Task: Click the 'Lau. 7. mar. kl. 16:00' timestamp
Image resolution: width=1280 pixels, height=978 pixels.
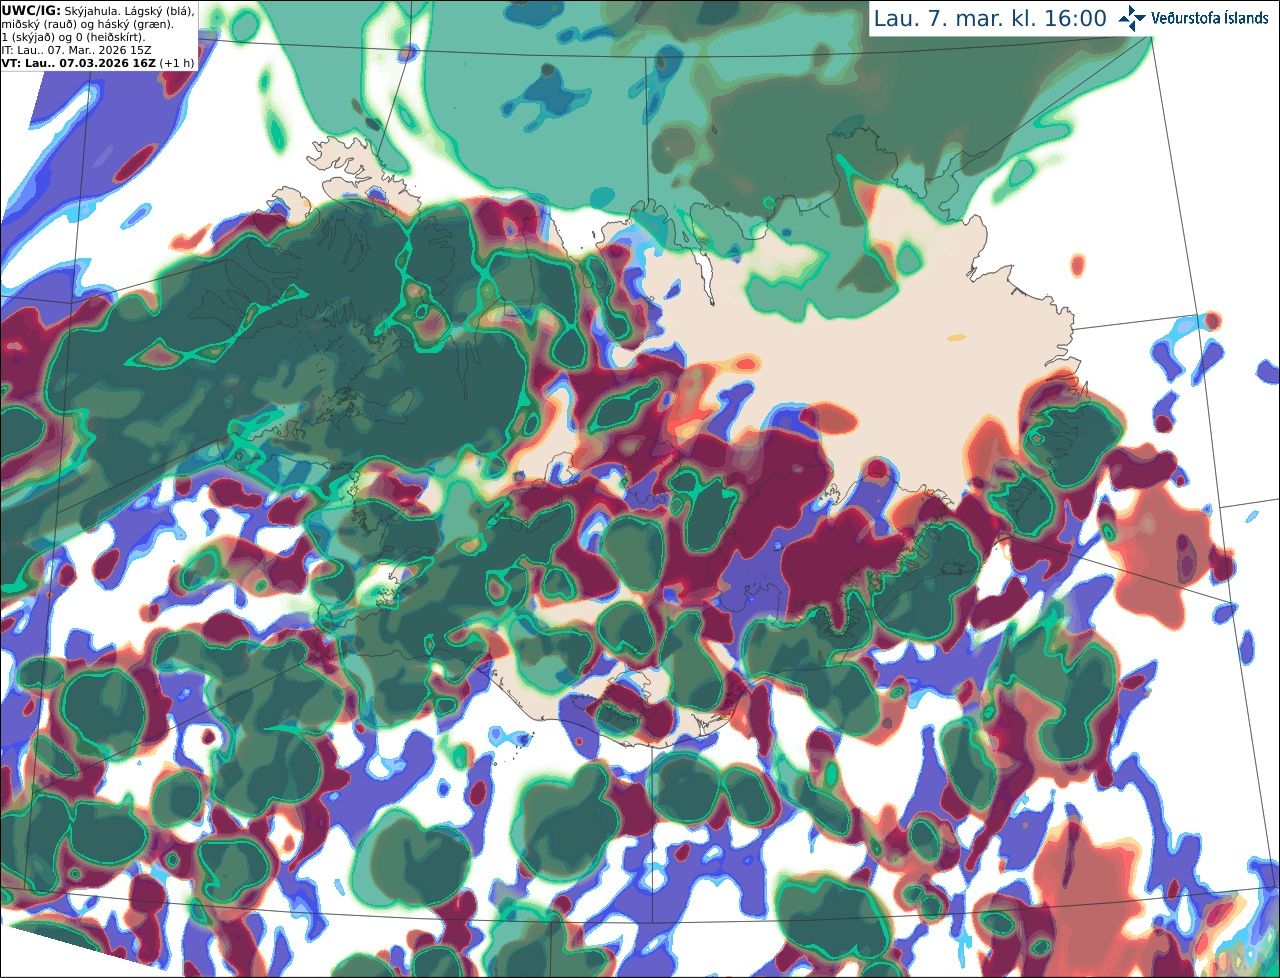Action: [x=990, y=19]
